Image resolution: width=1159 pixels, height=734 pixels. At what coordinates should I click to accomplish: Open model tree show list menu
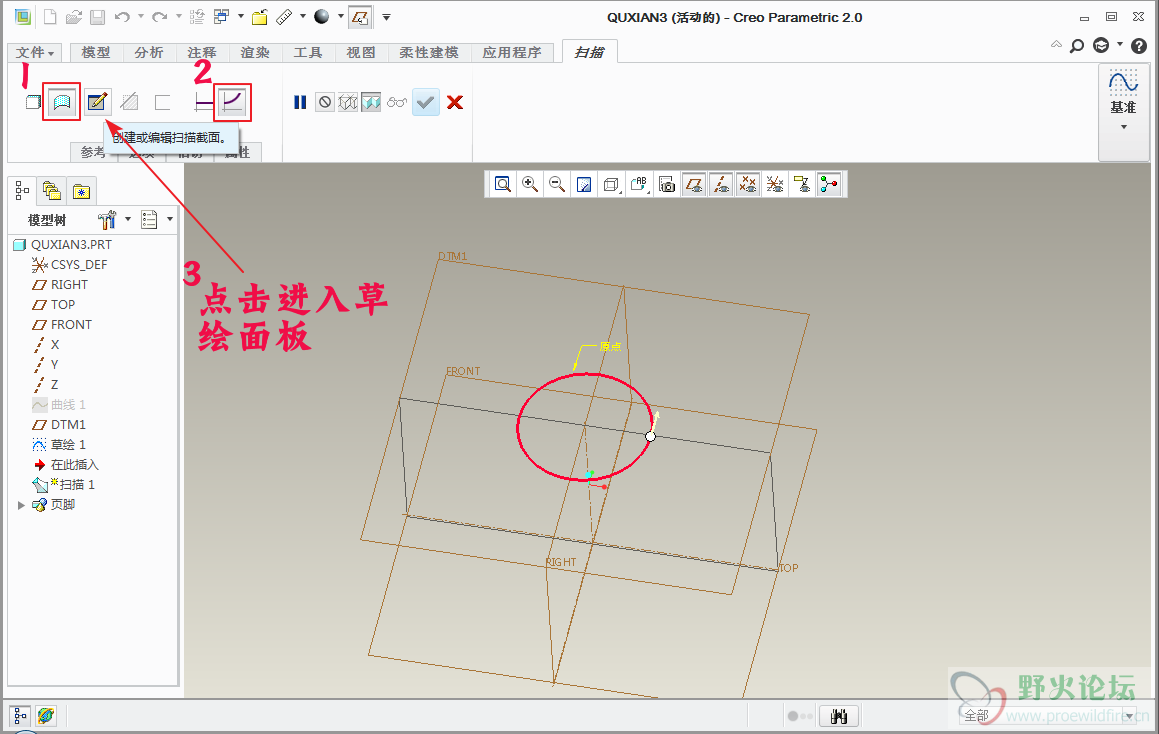[157, 220]
